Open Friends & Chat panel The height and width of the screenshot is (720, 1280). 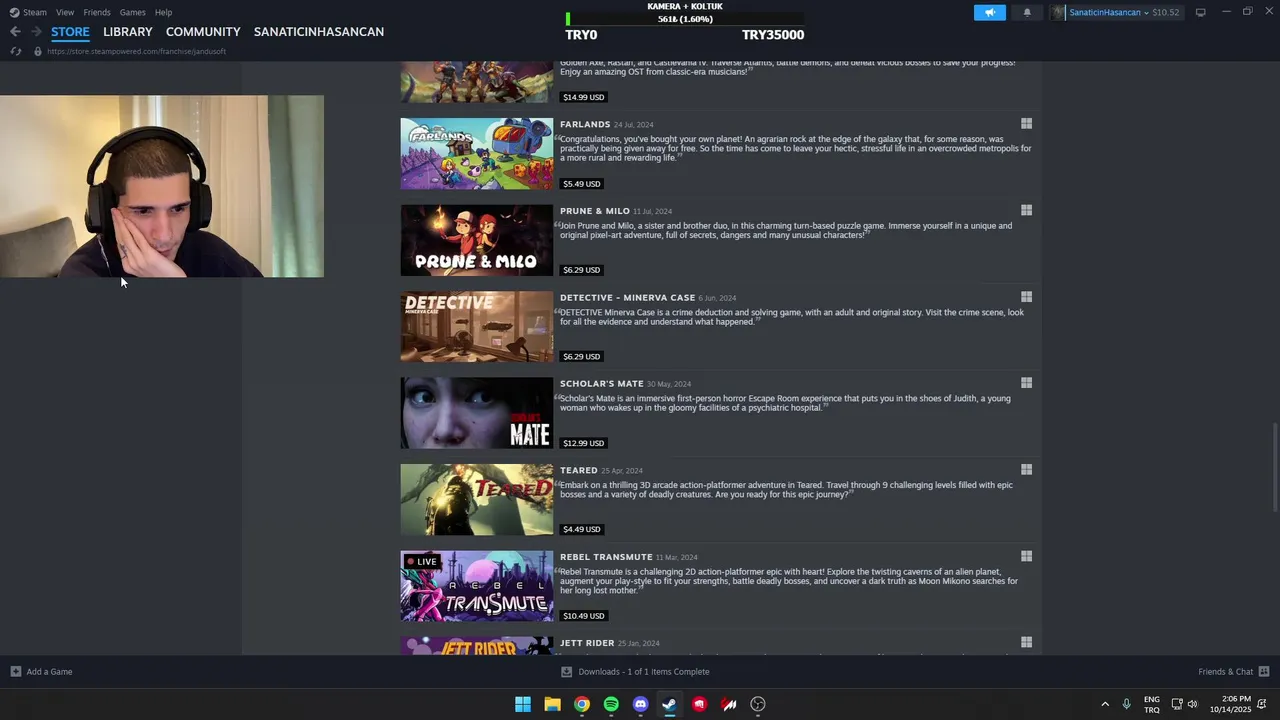1233,672
